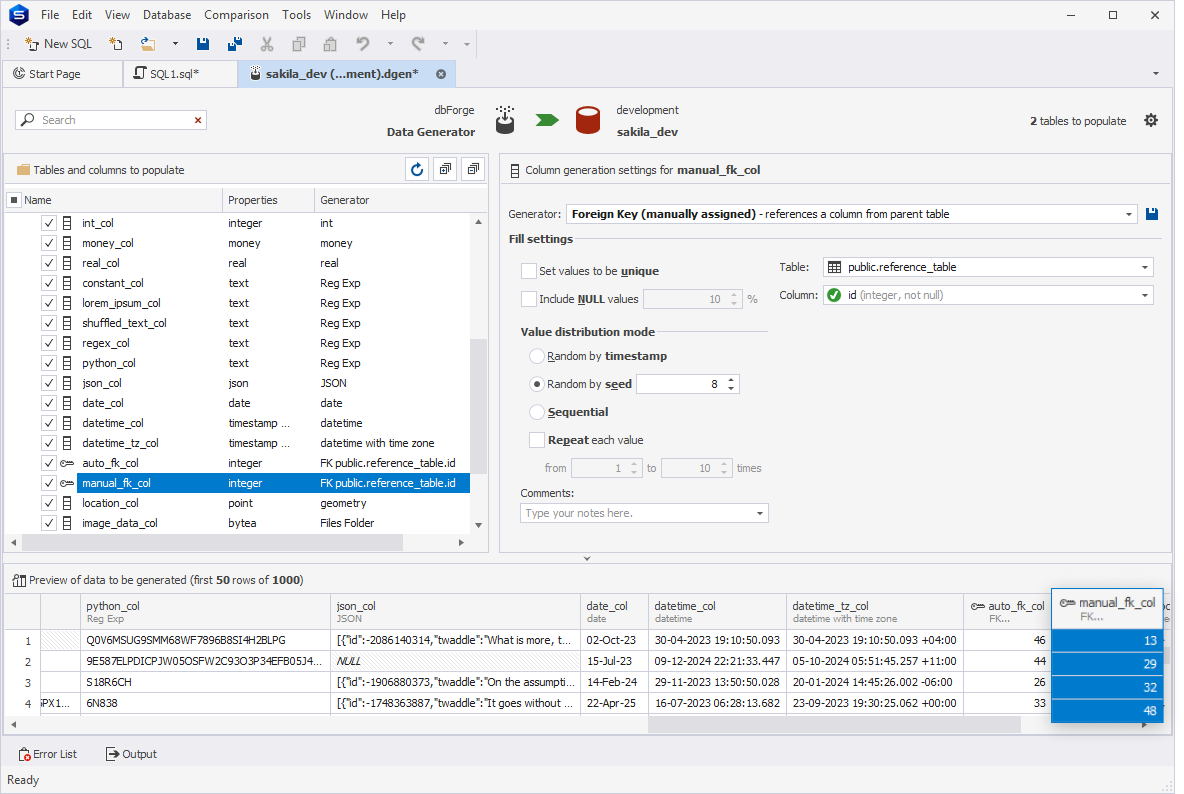Select Sequential distribution mode
1184x794 pixels.
[537, 412]
